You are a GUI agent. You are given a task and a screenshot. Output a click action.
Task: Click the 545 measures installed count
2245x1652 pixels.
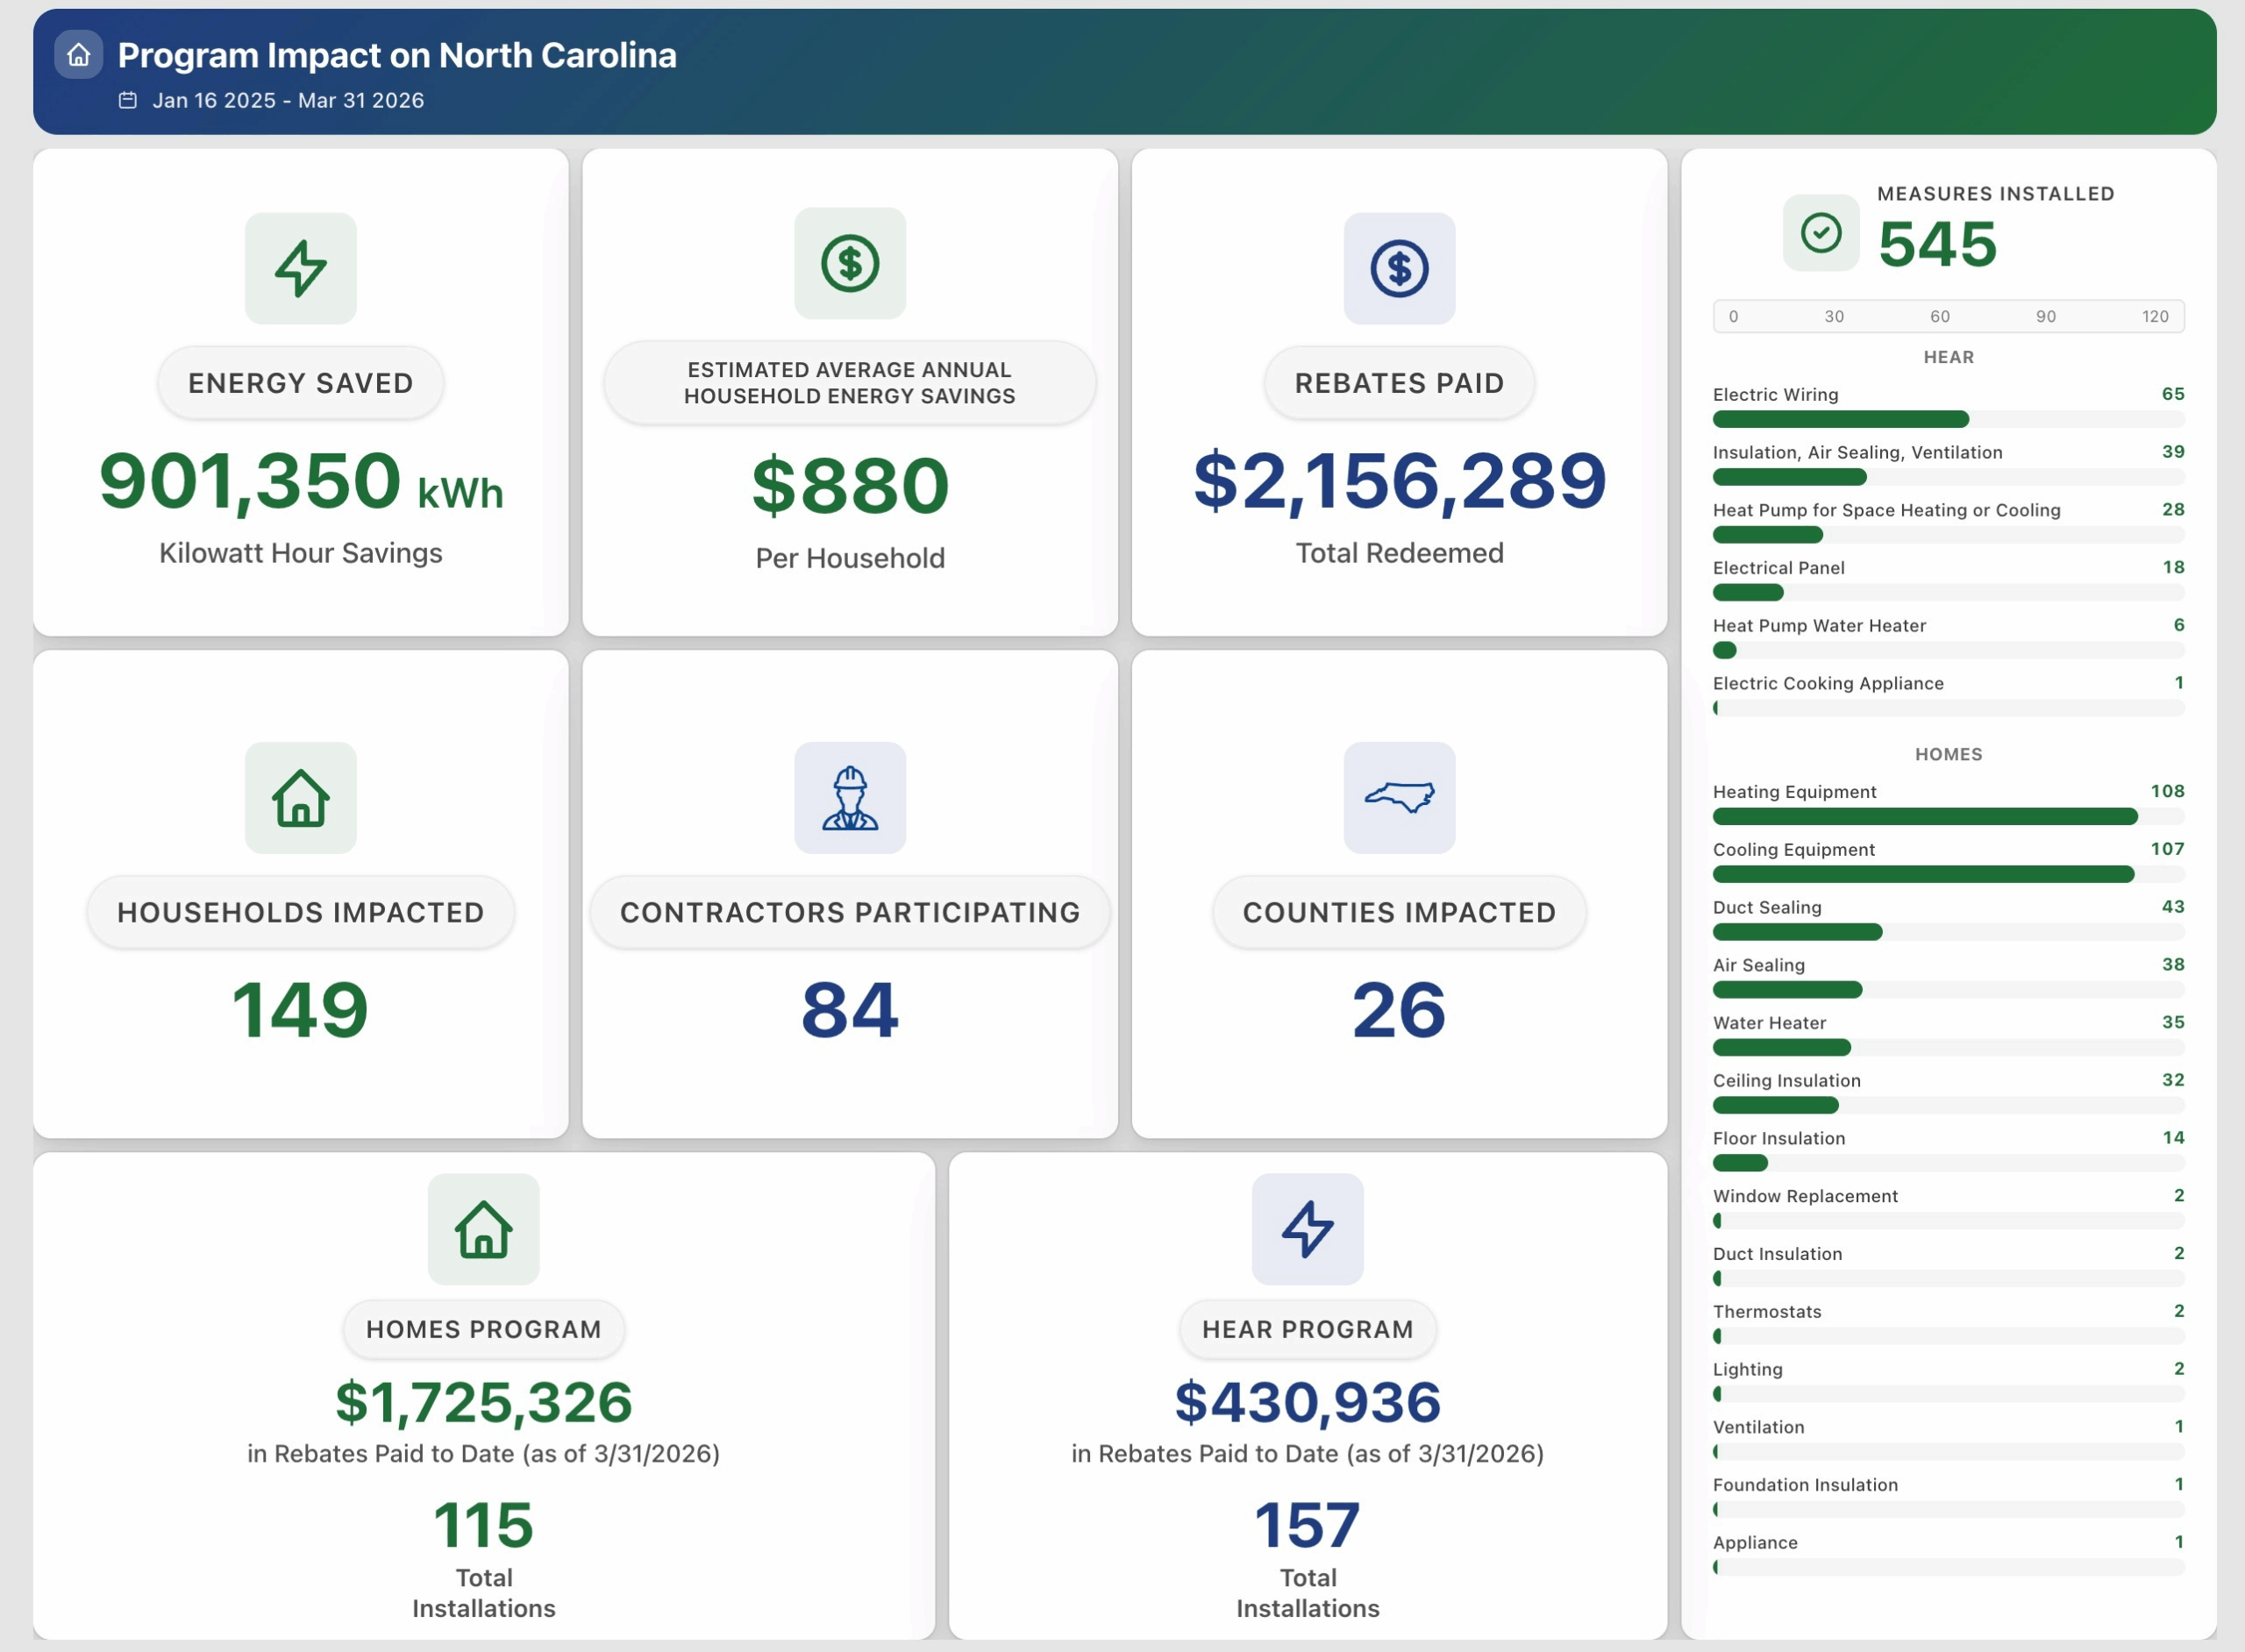(1937, 243)
